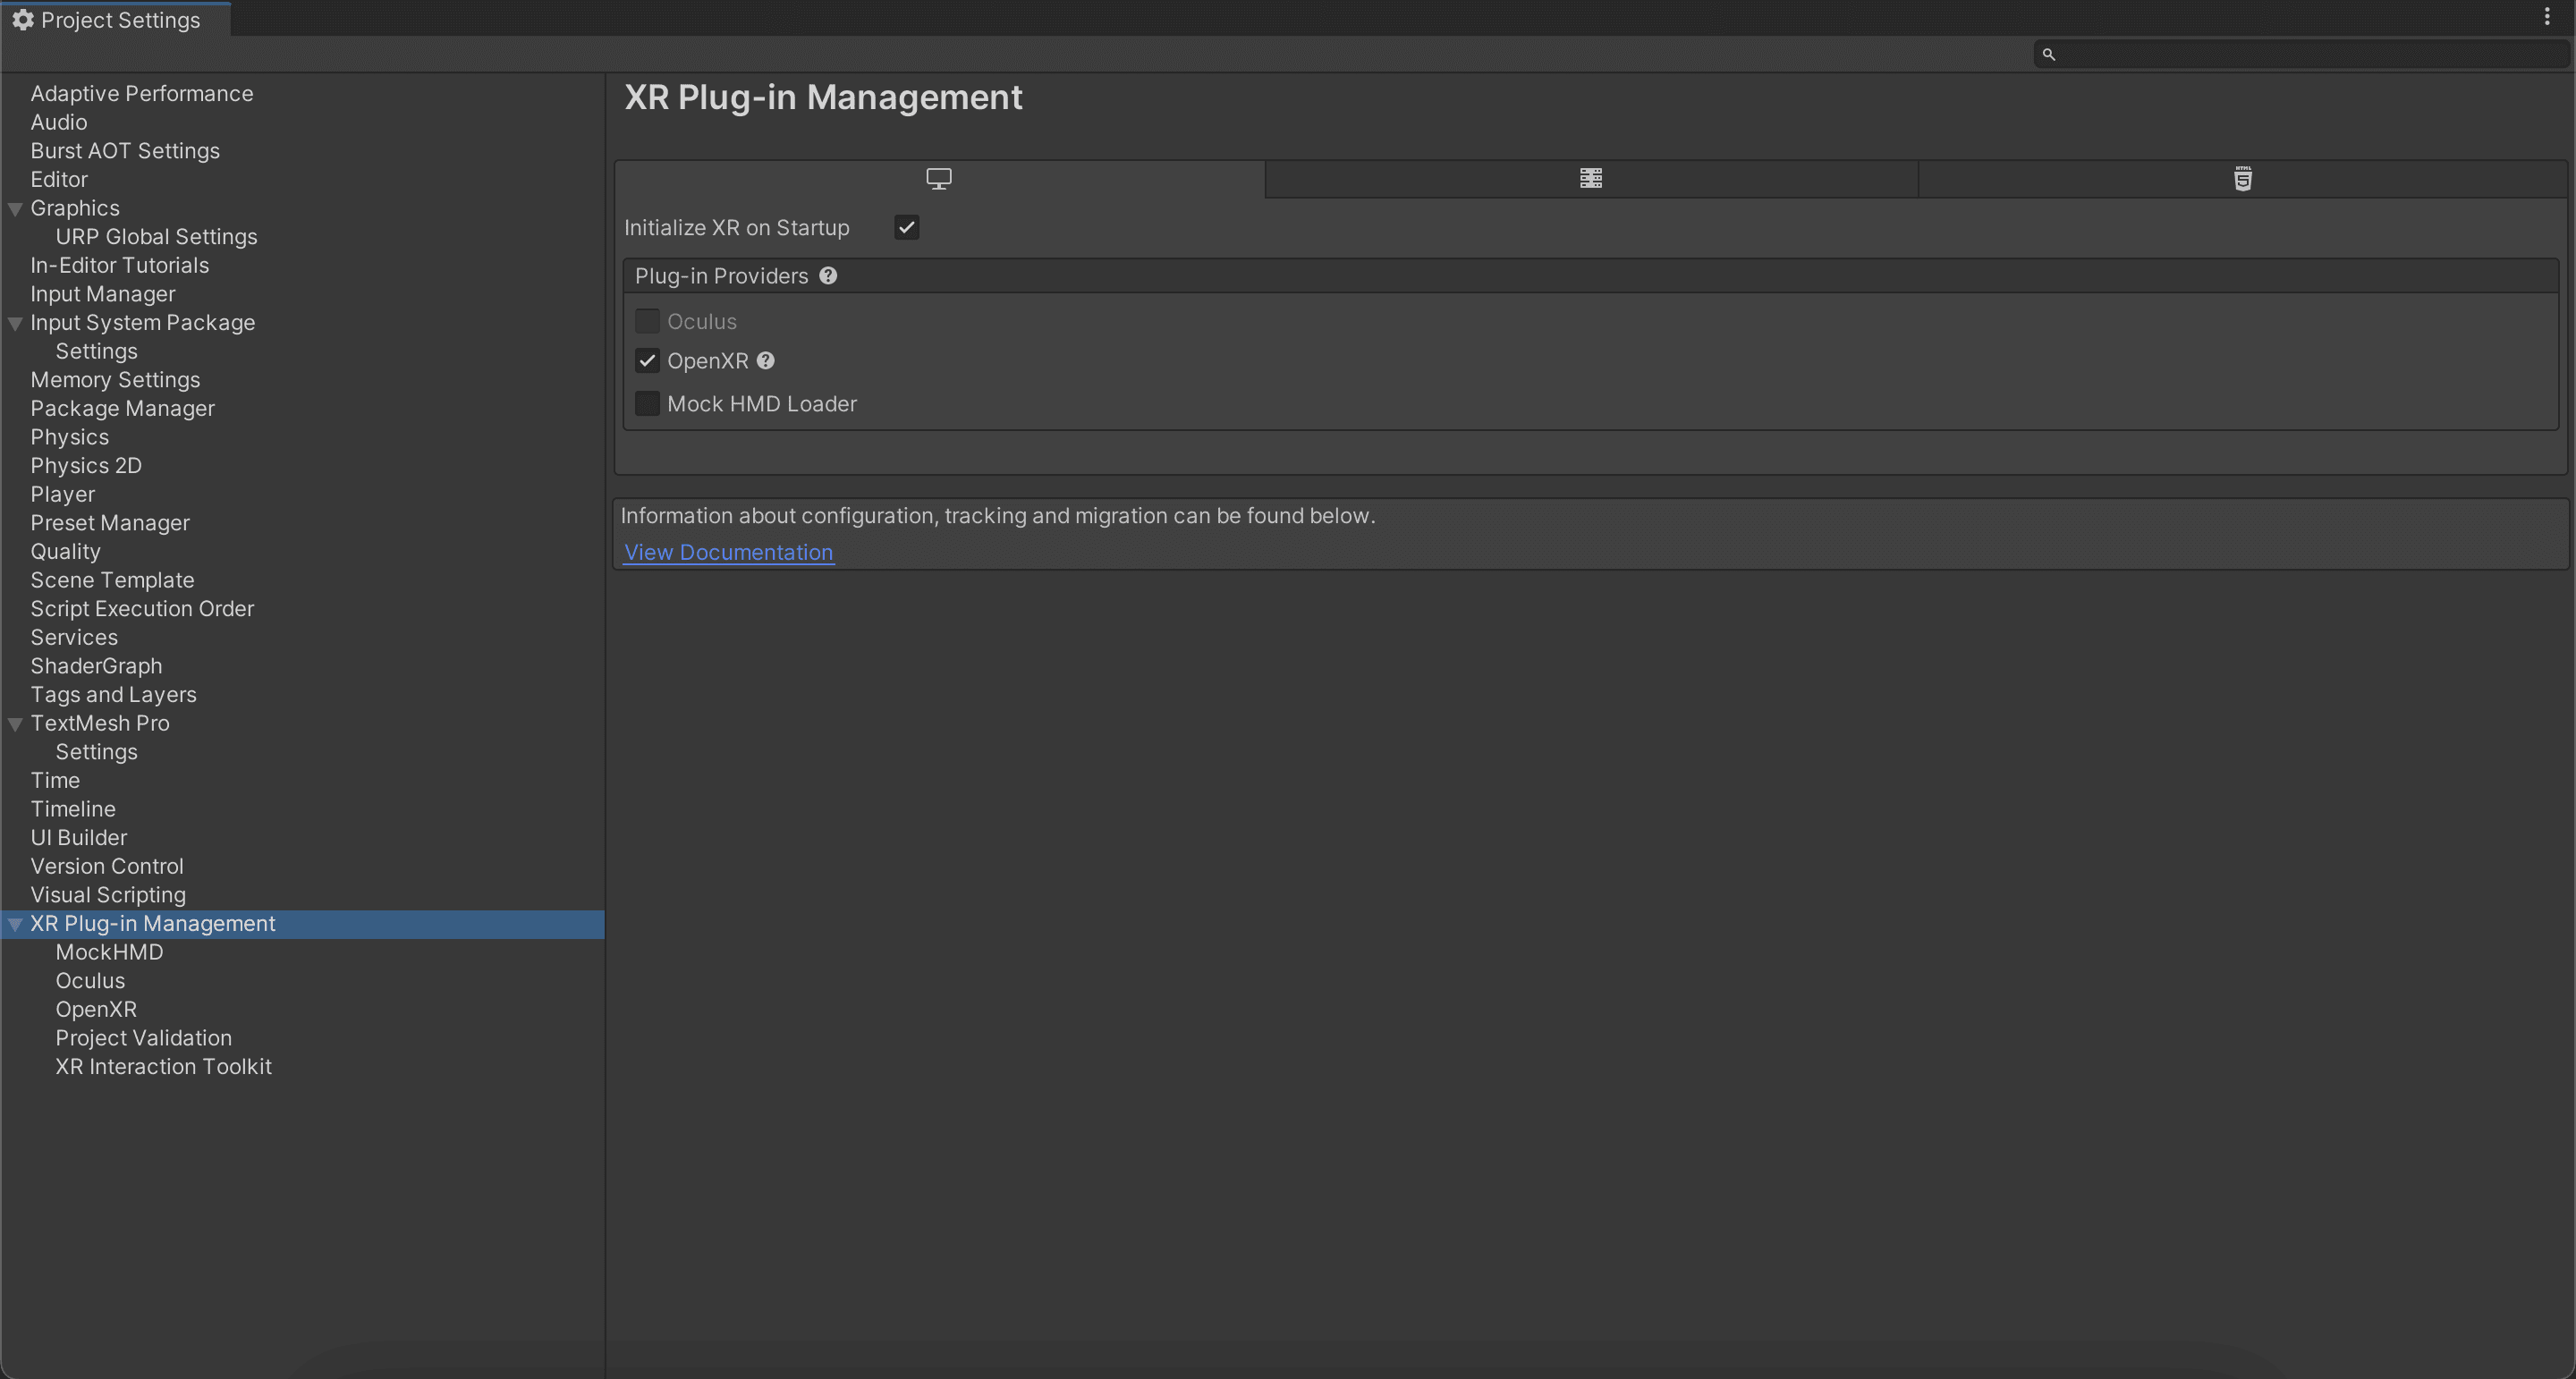Switch to the Dedicated Server platform tab icon
The width and height of the screenshot is (2576, 1379).
tap(1590, 179)
